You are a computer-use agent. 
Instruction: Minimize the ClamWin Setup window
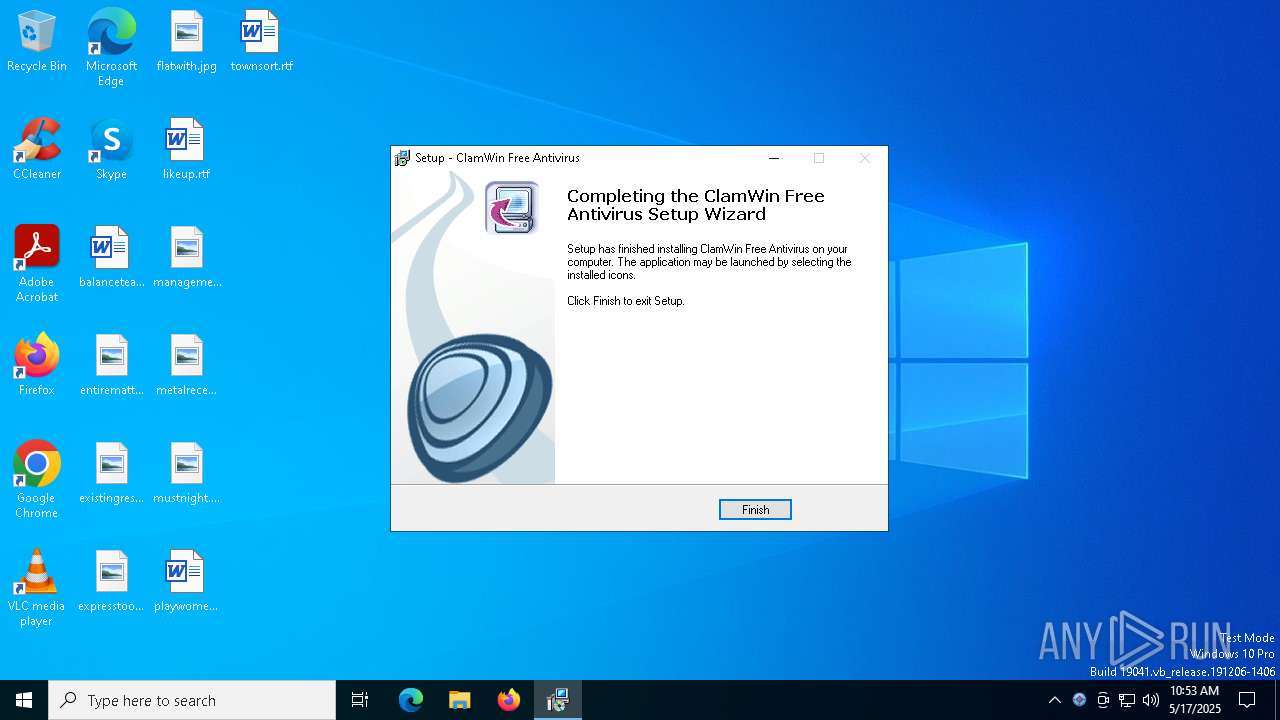coord(774,158)
